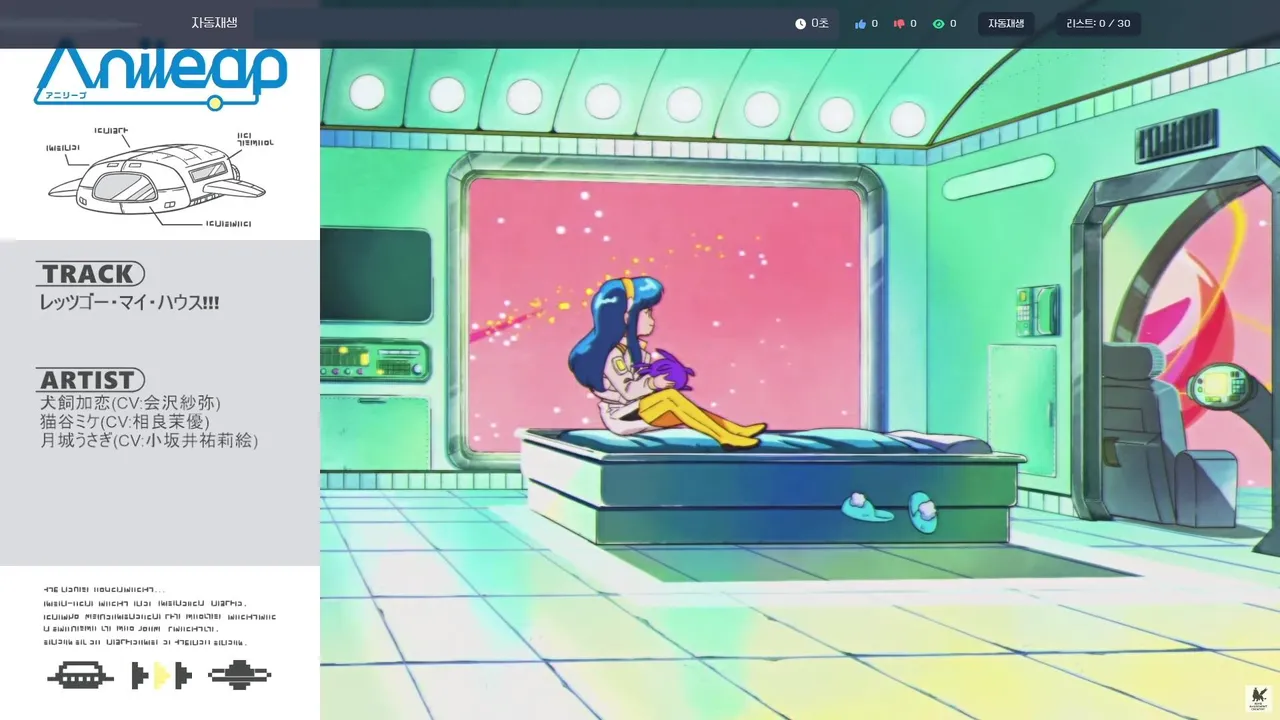1280x720 pixels.
Task: Click the red thumbs-down dislike icon
Action: [x=899, y=24]
